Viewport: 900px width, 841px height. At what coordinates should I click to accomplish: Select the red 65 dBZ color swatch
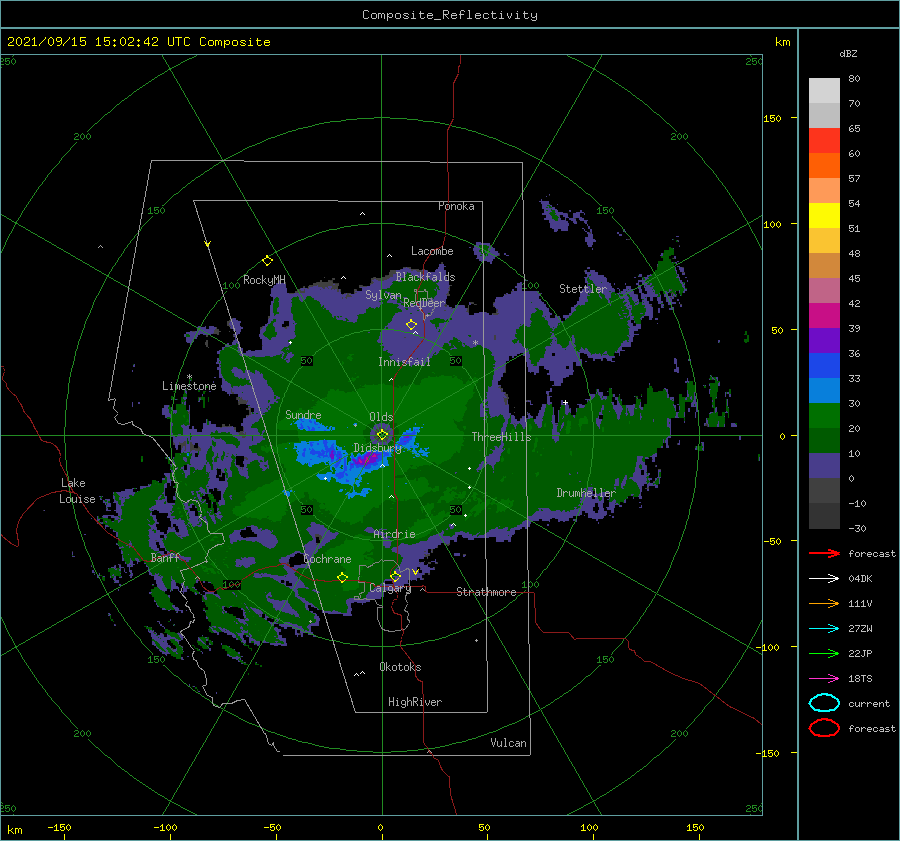824,141
